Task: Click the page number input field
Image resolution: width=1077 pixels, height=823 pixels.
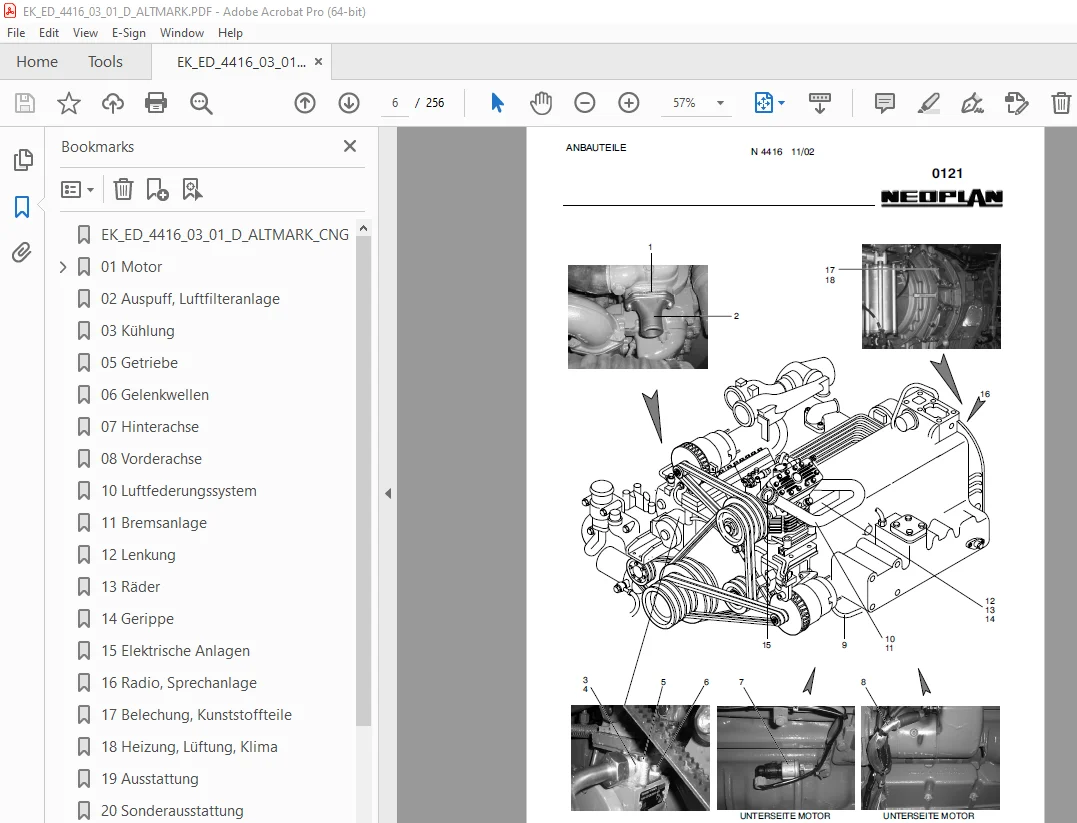Action: coord(395,103)
